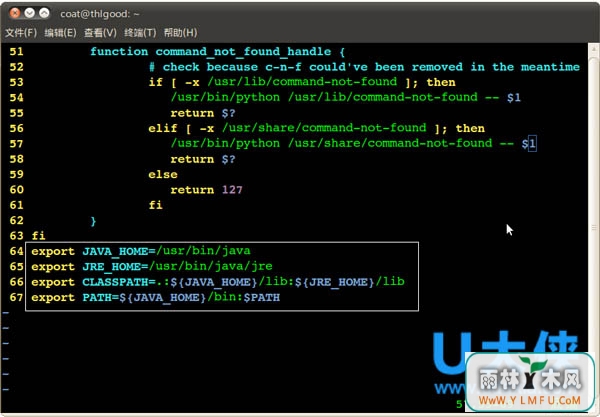Click /usr/lib/command-not-found path on line 53
Viewport: 600px width, 417px height.
pos(302,82)
